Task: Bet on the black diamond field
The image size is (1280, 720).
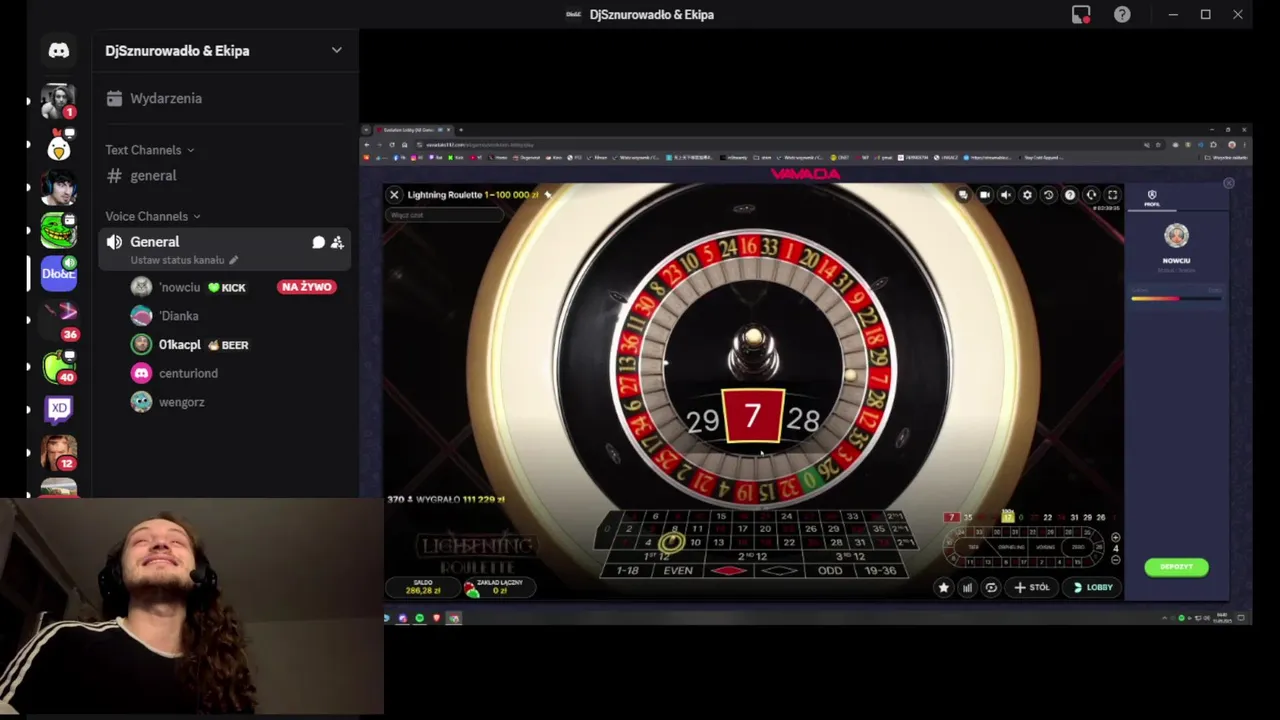Action: pyautogui.click(x=780, y=570)
